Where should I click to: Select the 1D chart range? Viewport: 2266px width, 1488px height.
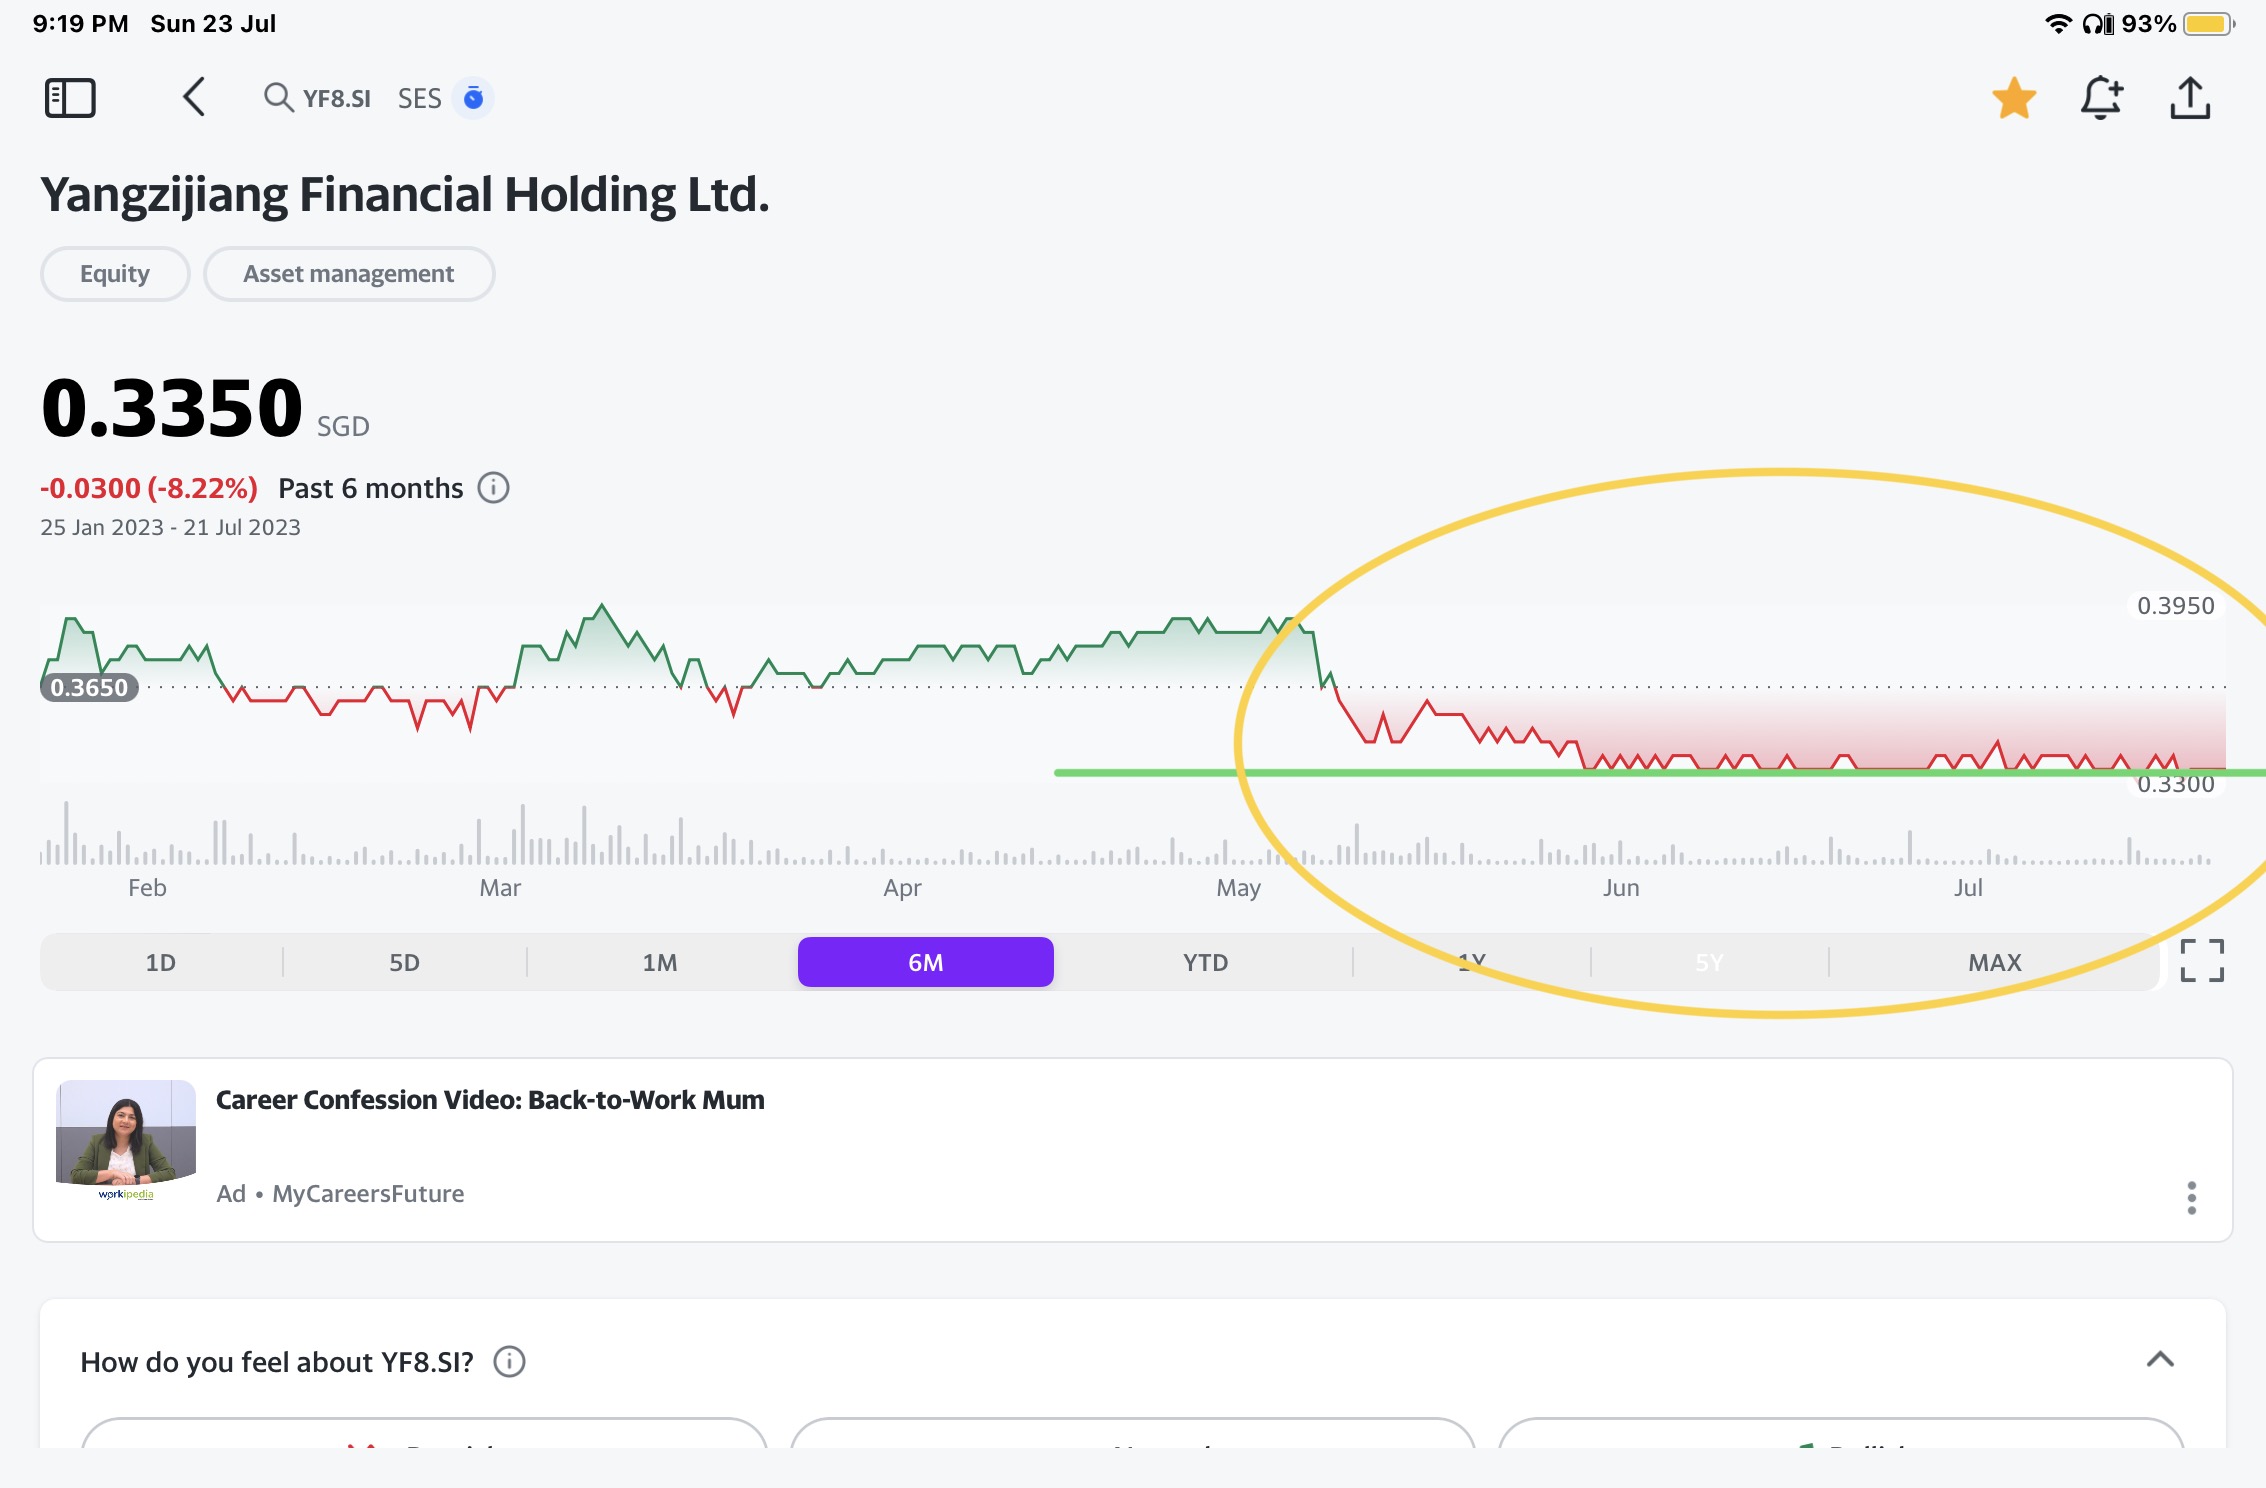pos(161,962)
